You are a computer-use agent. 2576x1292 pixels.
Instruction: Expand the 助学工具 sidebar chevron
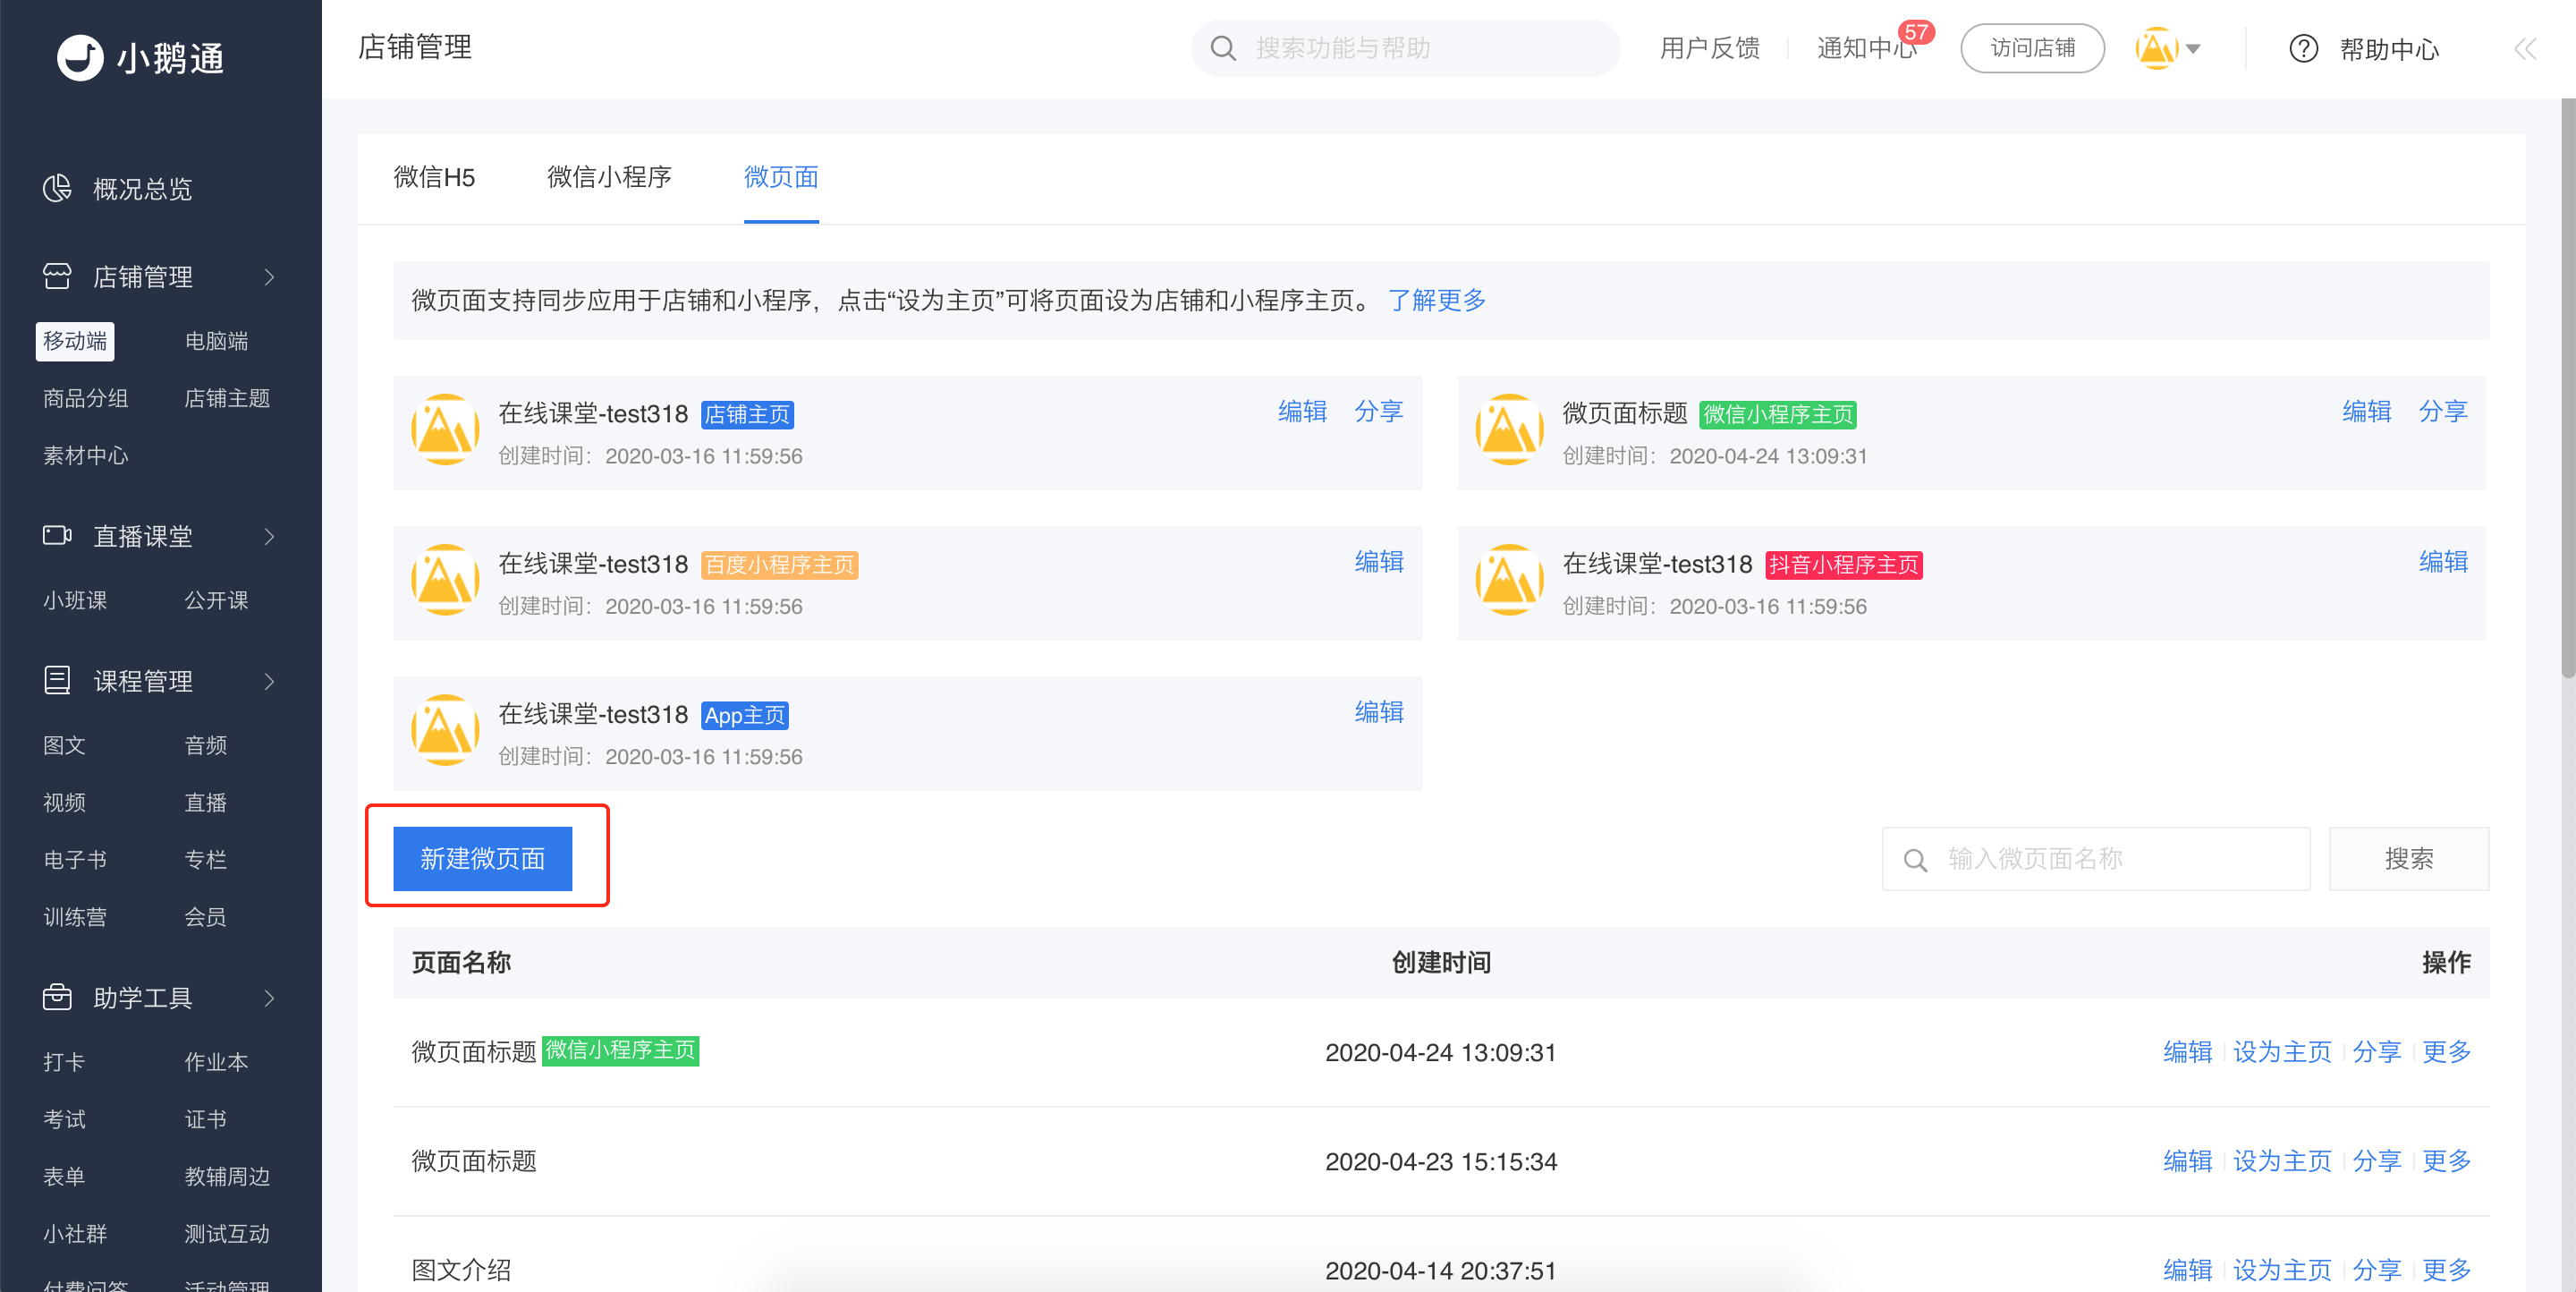click(x=269, y=998)
